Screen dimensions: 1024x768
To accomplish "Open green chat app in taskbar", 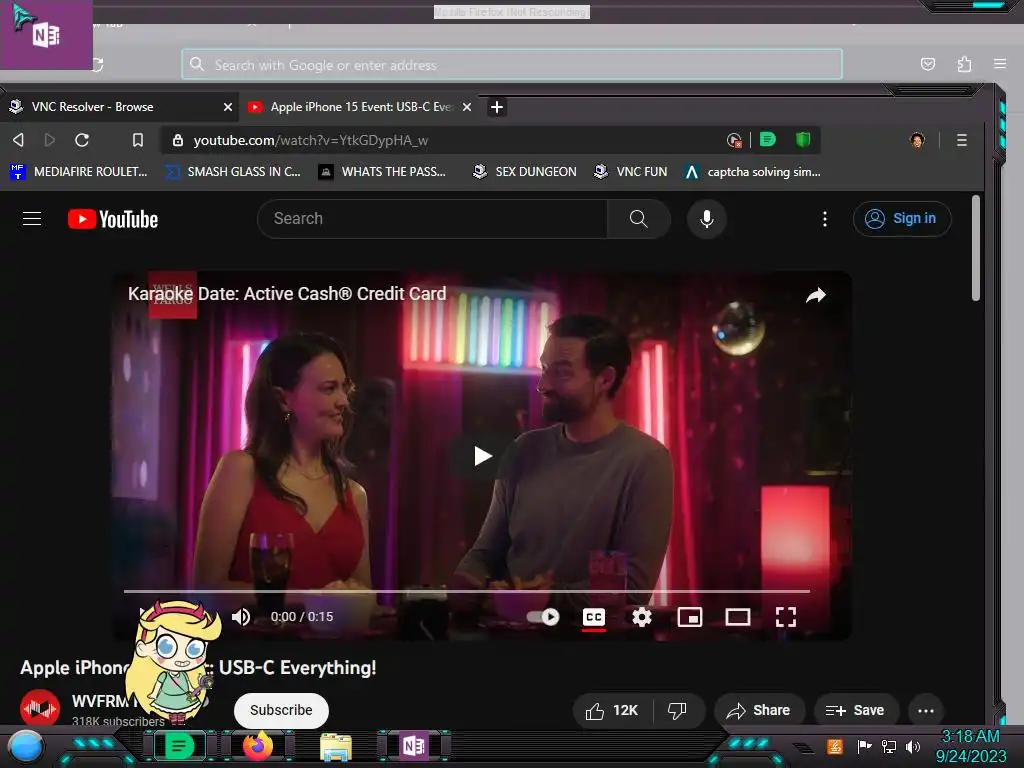I will [179, 746].
